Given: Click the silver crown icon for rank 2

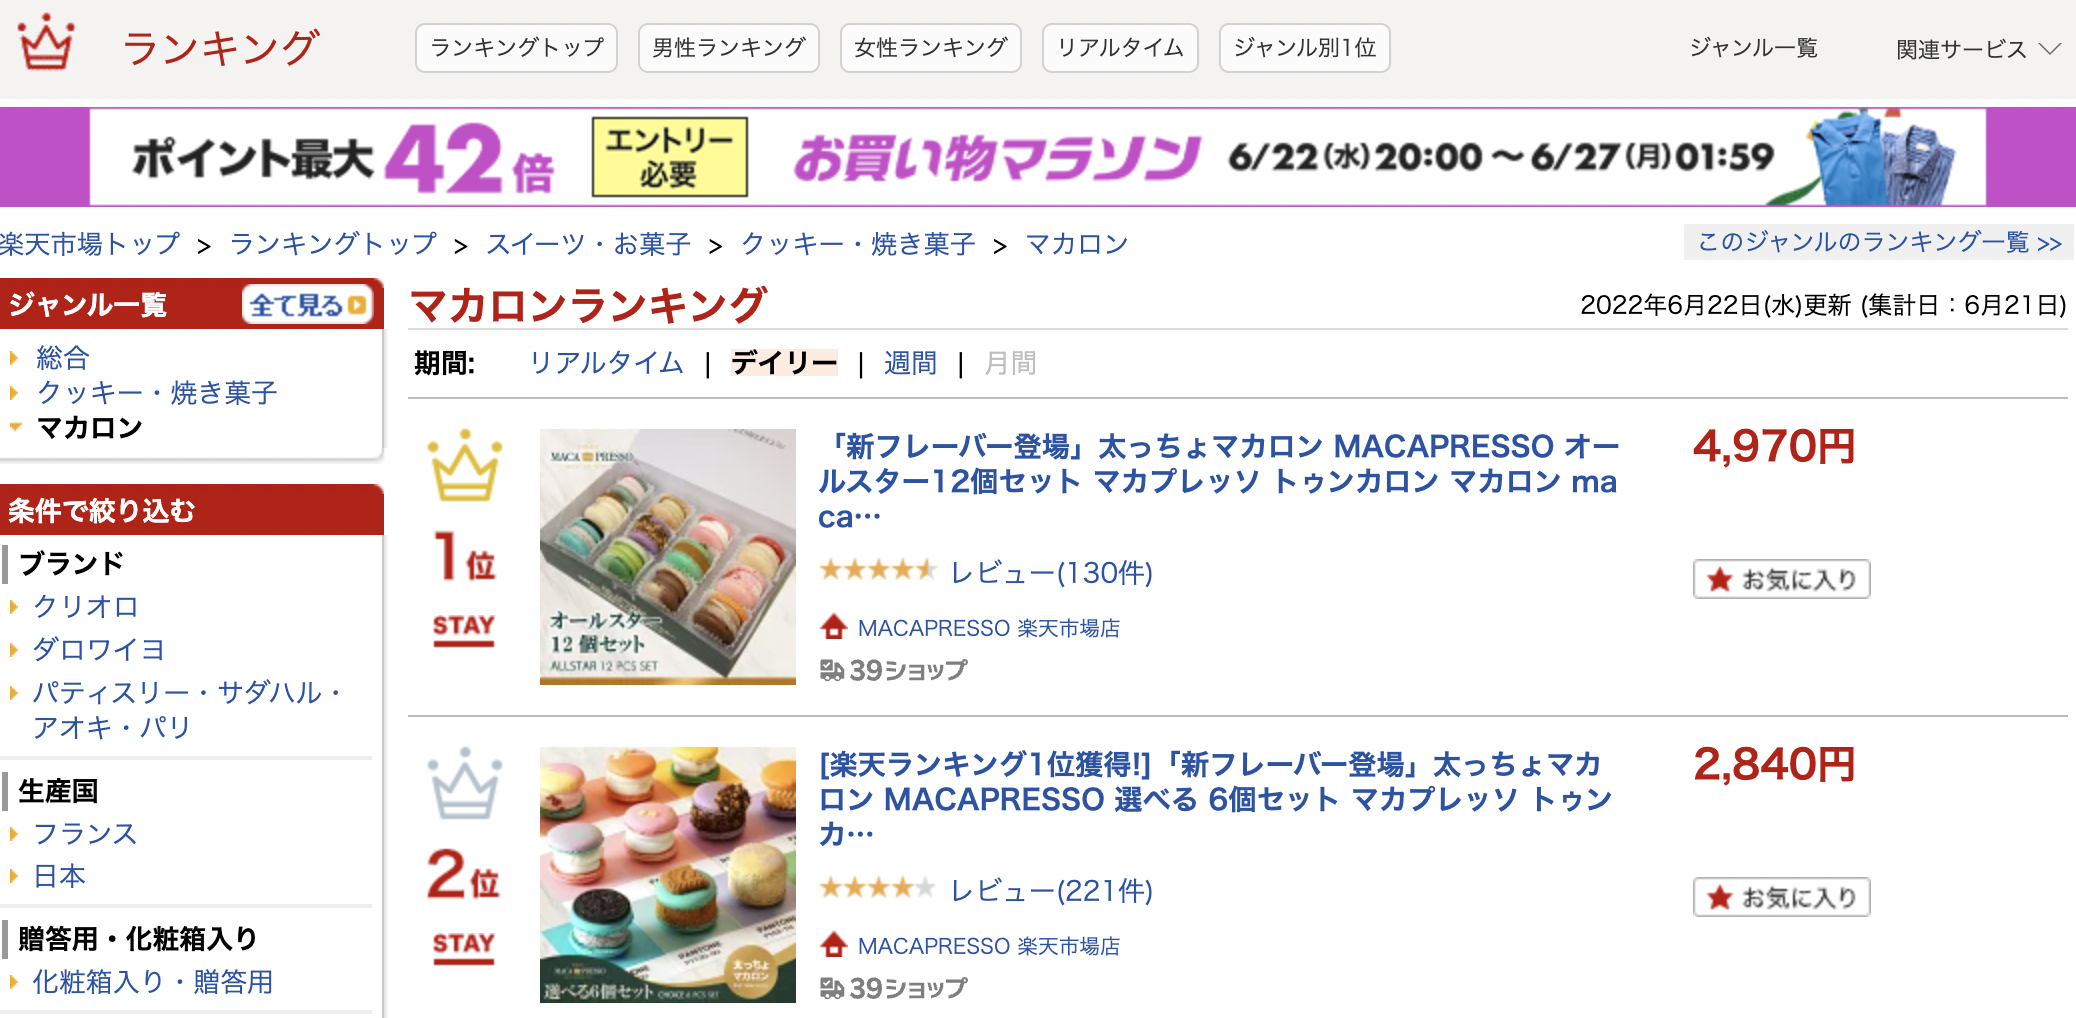Looking at the screenshot, I should pyautogui.click(x=464, y=784).
